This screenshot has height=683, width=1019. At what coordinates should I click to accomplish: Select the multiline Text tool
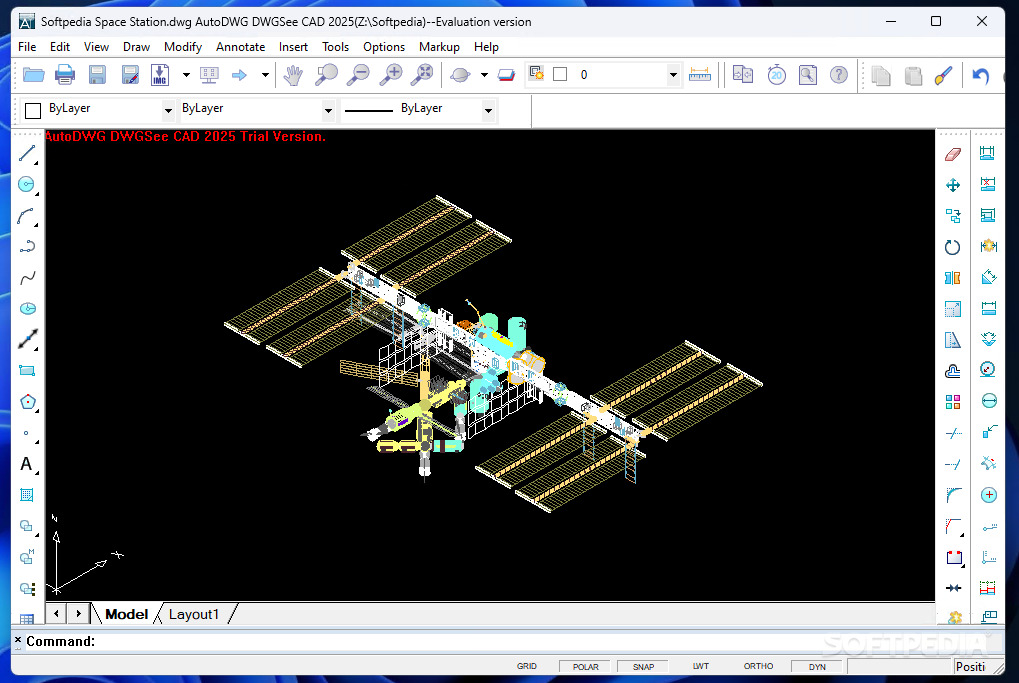[27, 463]
